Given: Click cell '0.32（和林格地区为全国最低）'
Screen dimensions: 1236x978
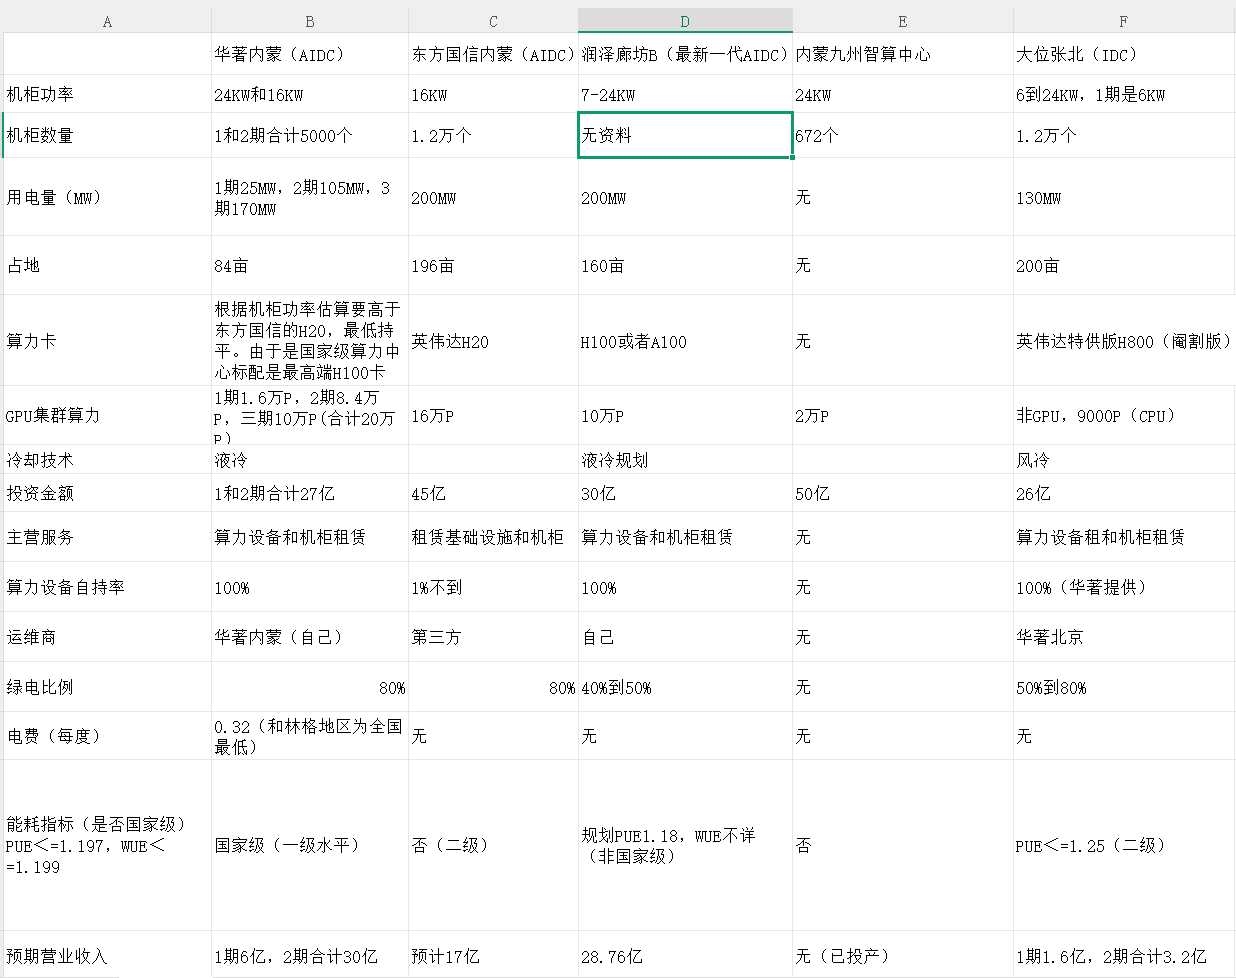Looking at the screenshot, I should [310, 736].
